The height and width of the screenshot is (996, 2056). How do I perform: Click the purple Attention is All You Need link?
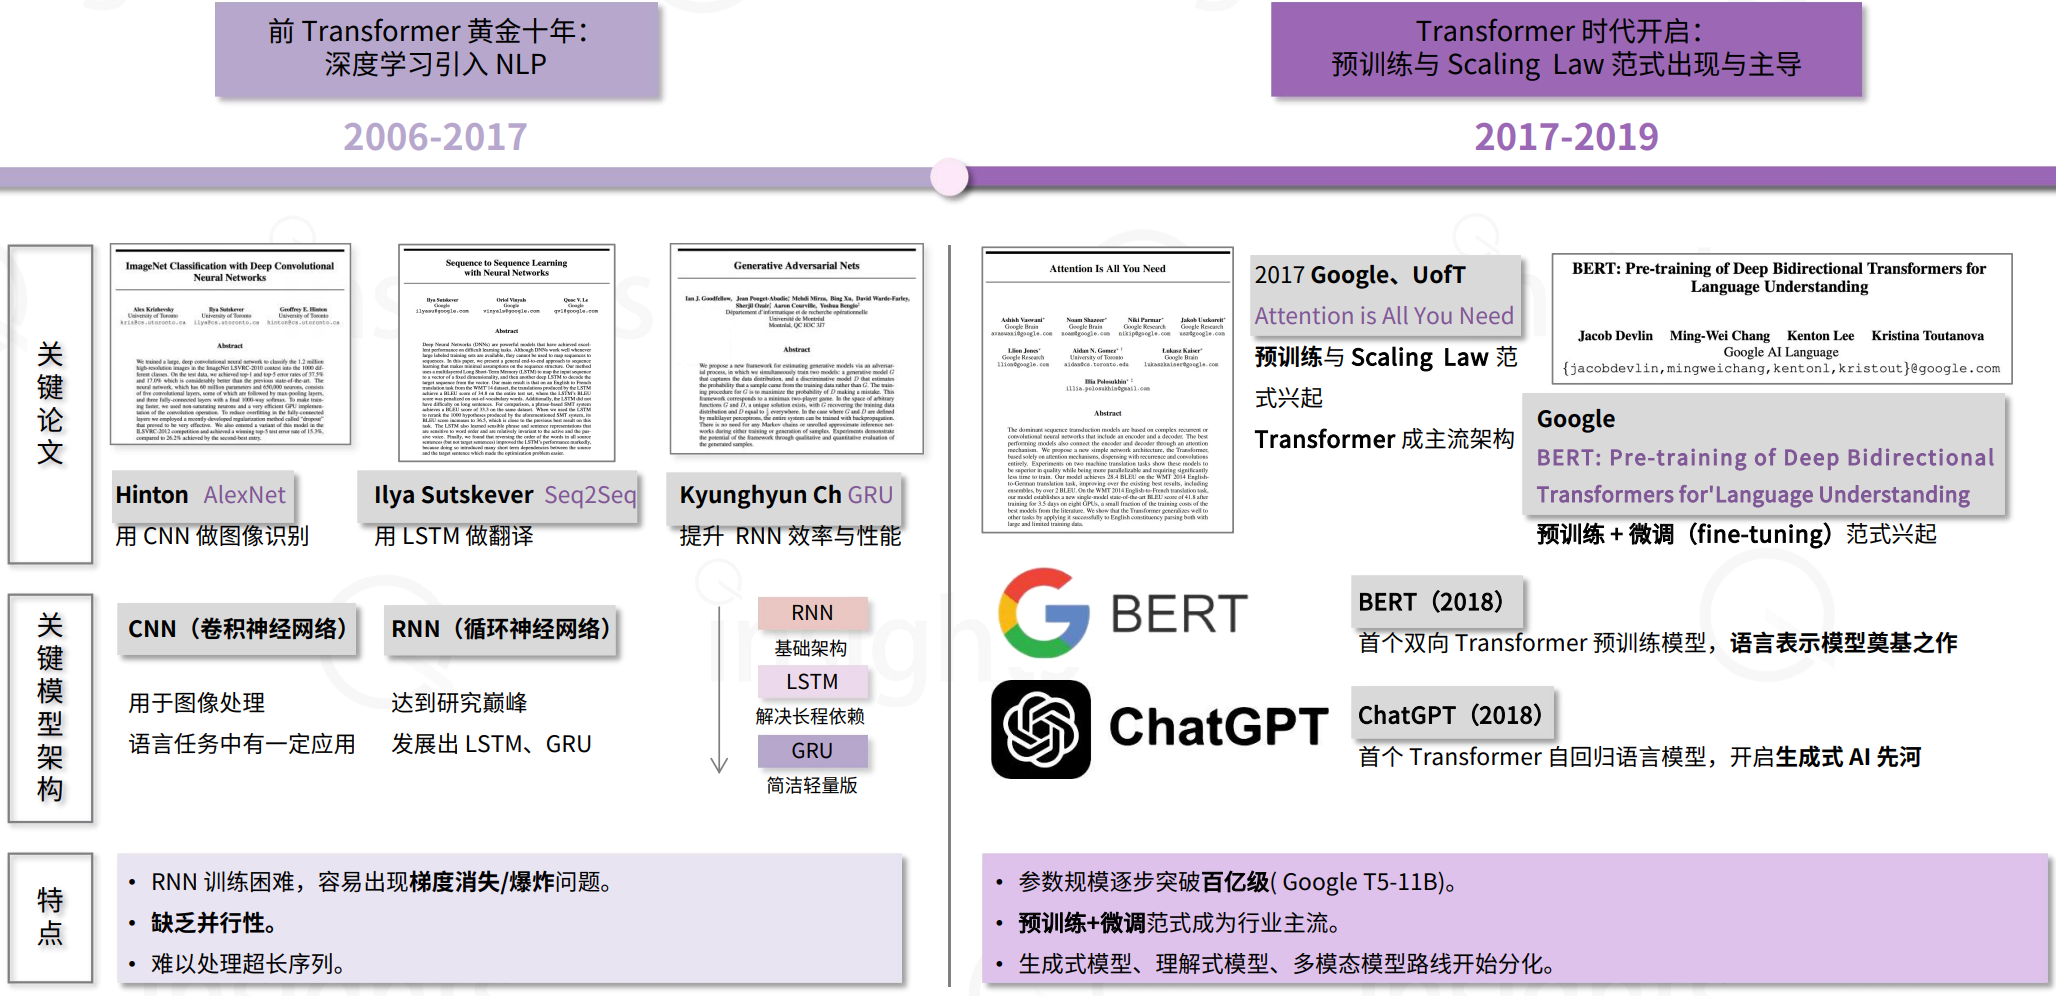tap(1384, 316)
